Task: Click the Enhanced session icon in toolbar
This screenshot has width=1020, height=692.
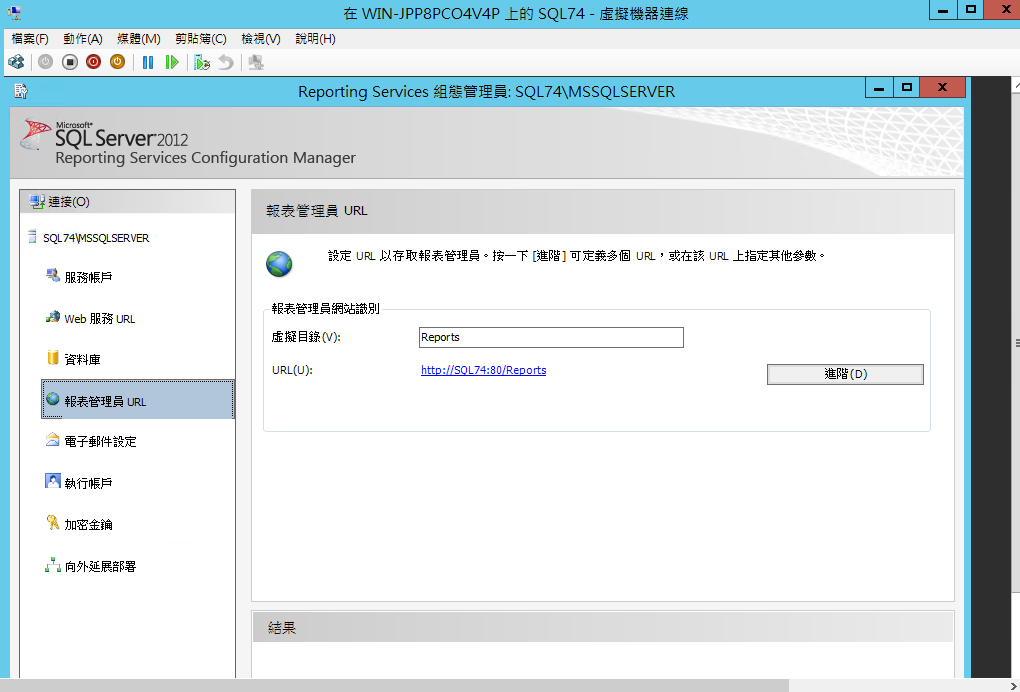Action: [x=256, y=62]
